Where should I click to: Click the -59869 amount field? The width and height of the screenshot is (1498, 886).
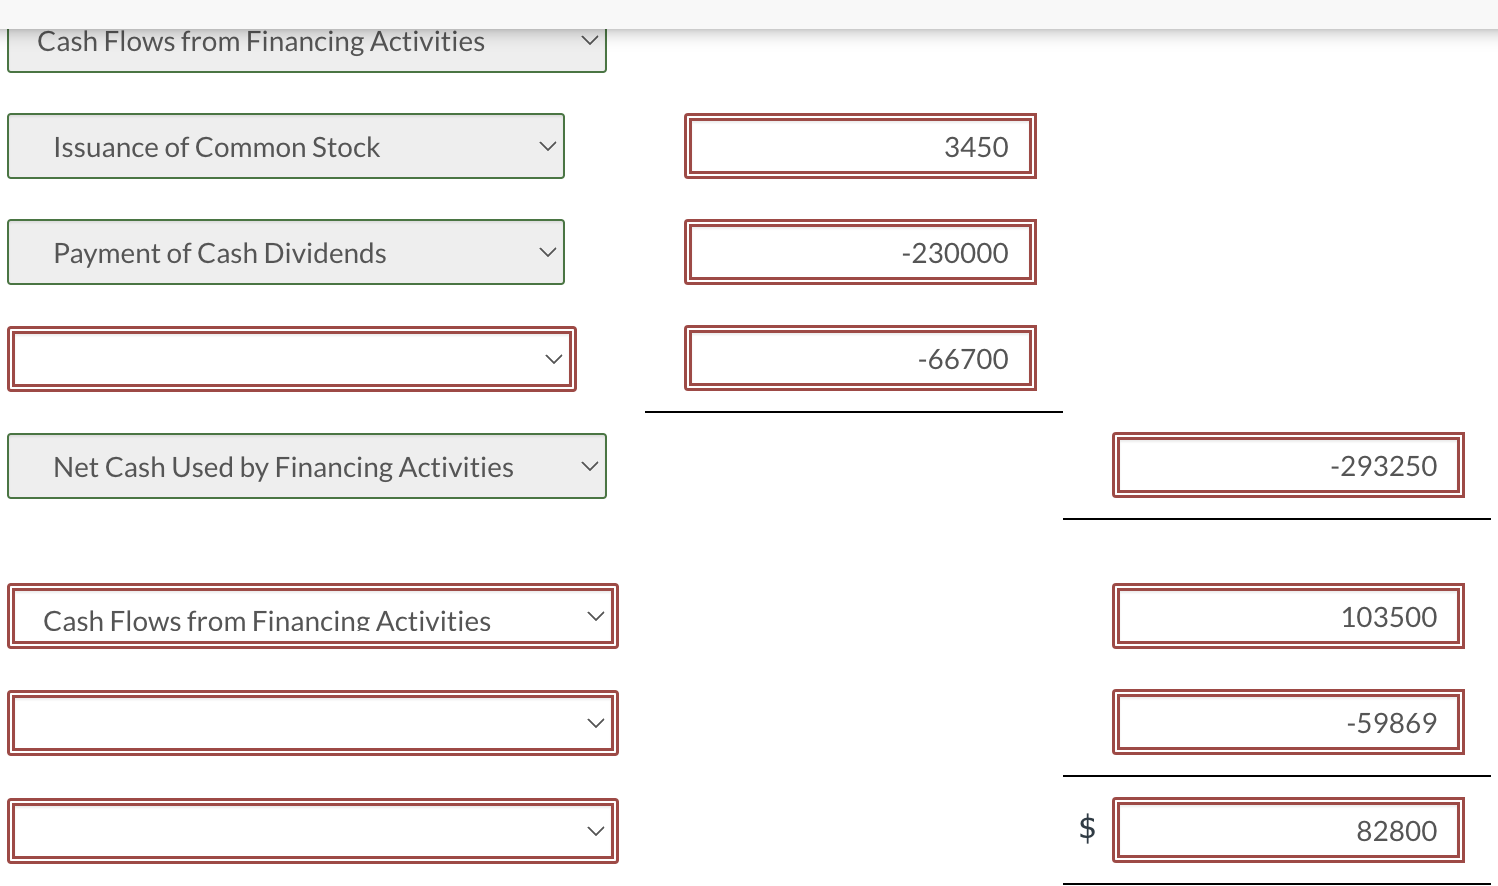click(x=1287, y=722)
